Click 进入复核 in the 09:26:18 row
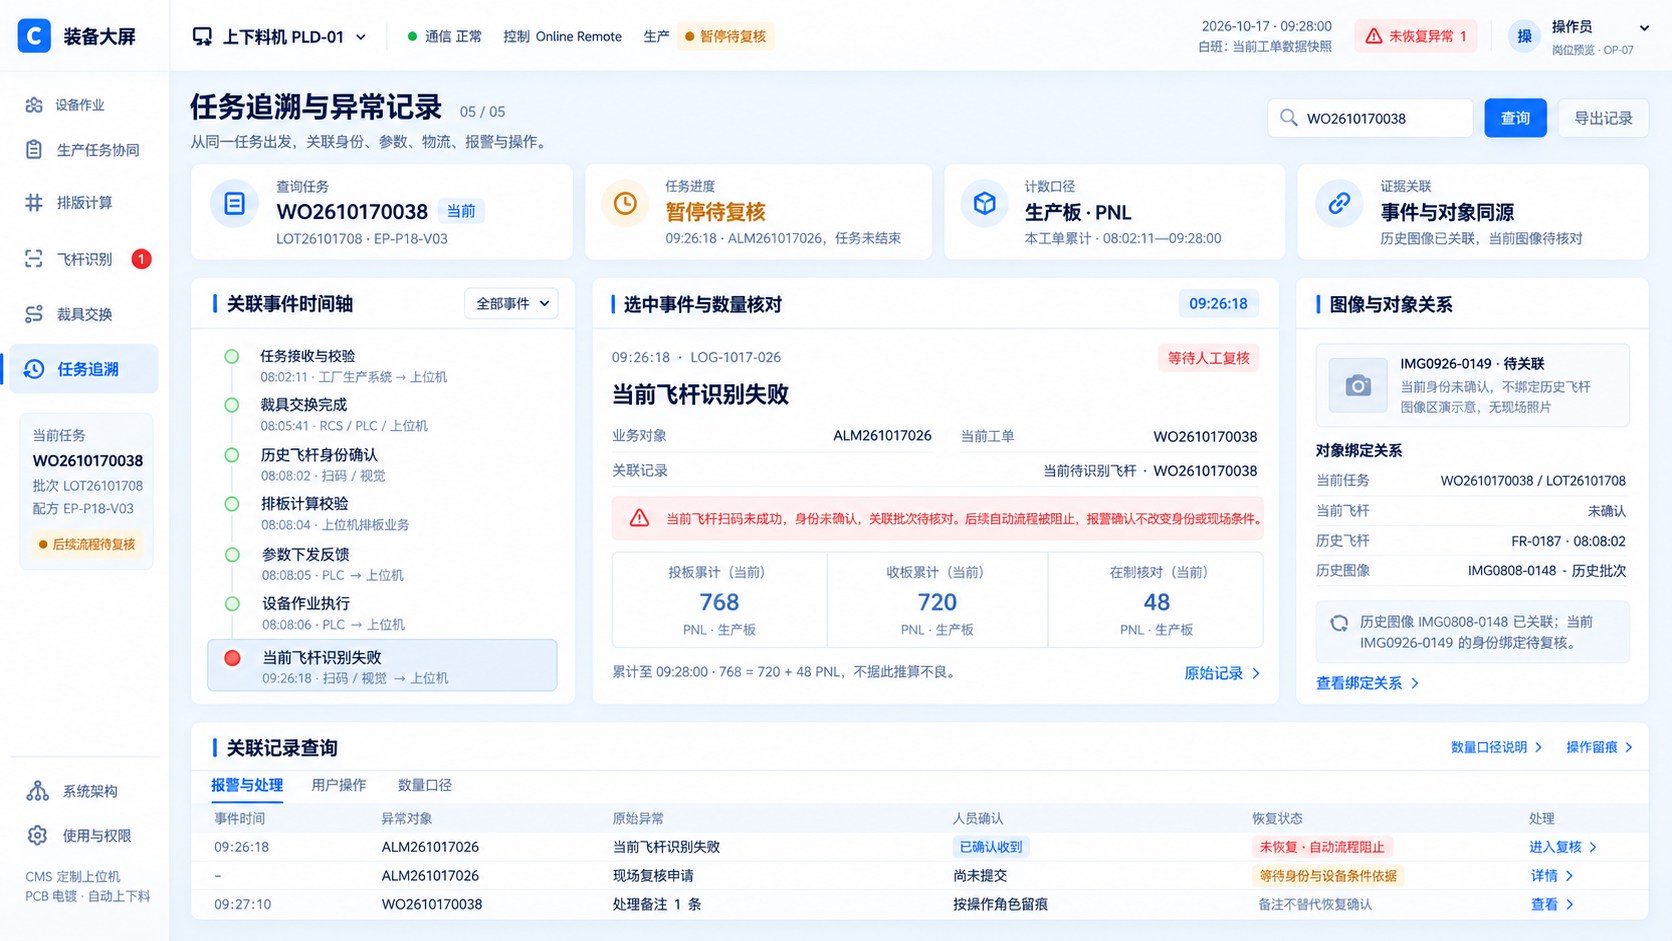Viewport: 1672px width, 941px height. click(1563, 847)
